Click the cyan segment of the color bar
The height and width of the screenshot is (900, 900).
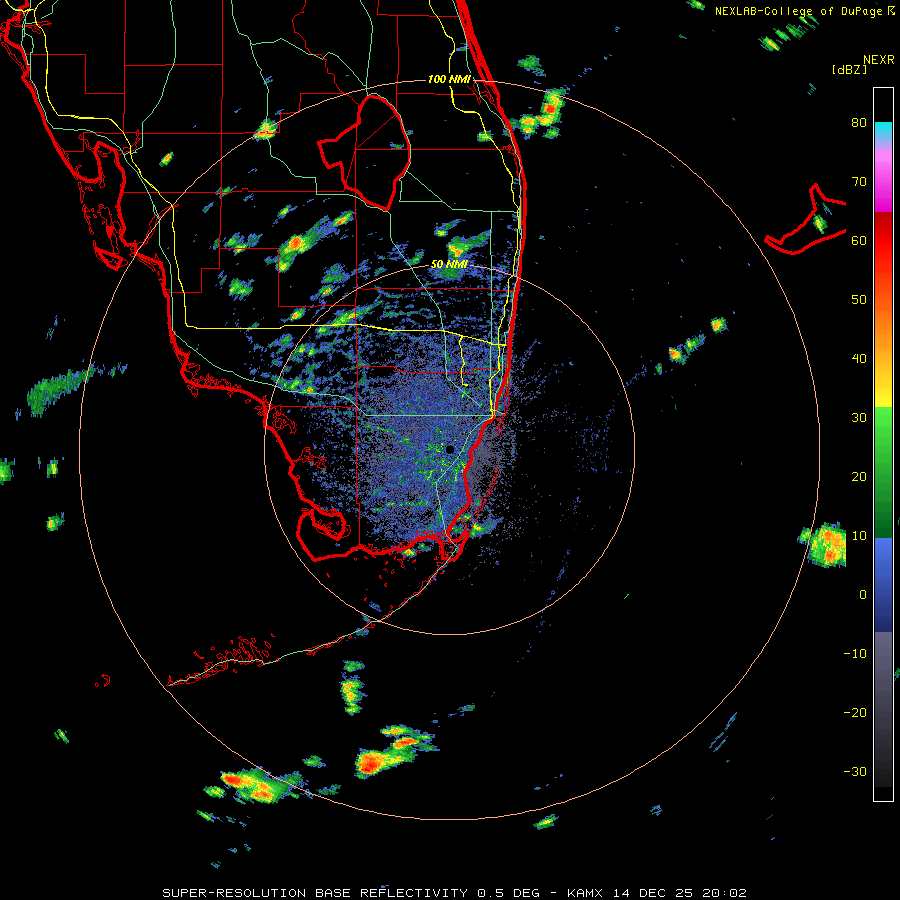click(883, 131)
